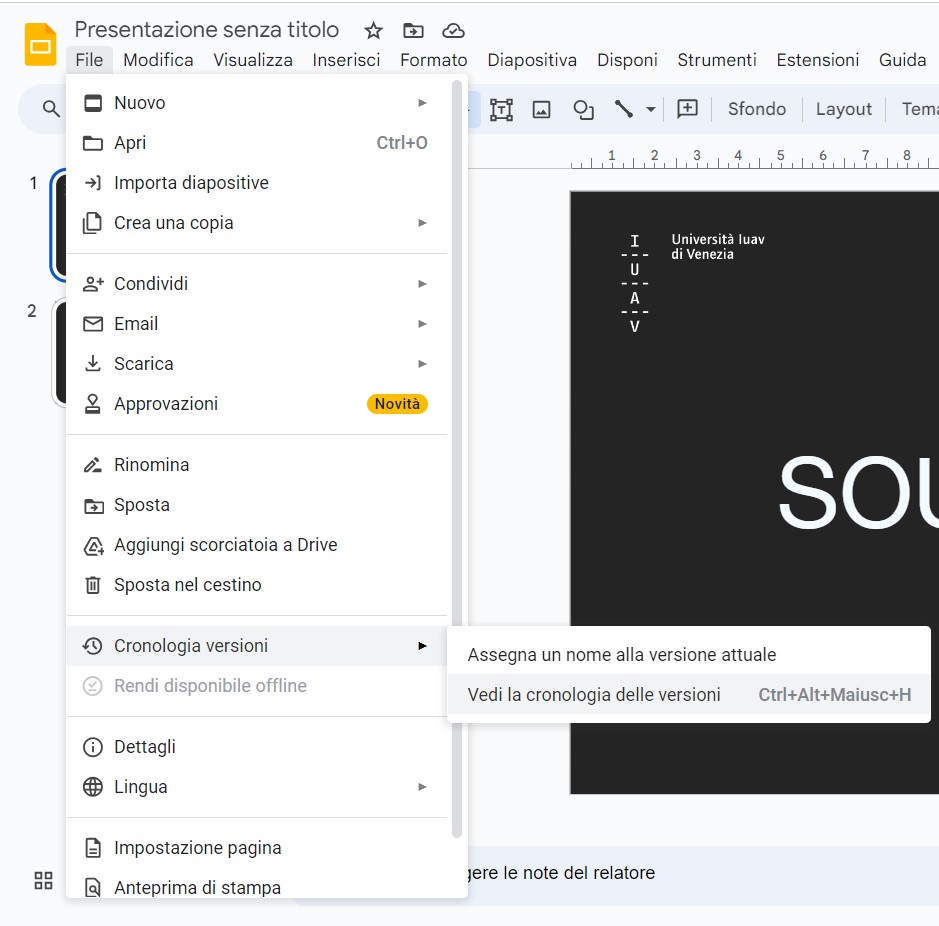This screenshot has width=939, height=926.
Task: Check the cloud document status icon
Action: 453,30
